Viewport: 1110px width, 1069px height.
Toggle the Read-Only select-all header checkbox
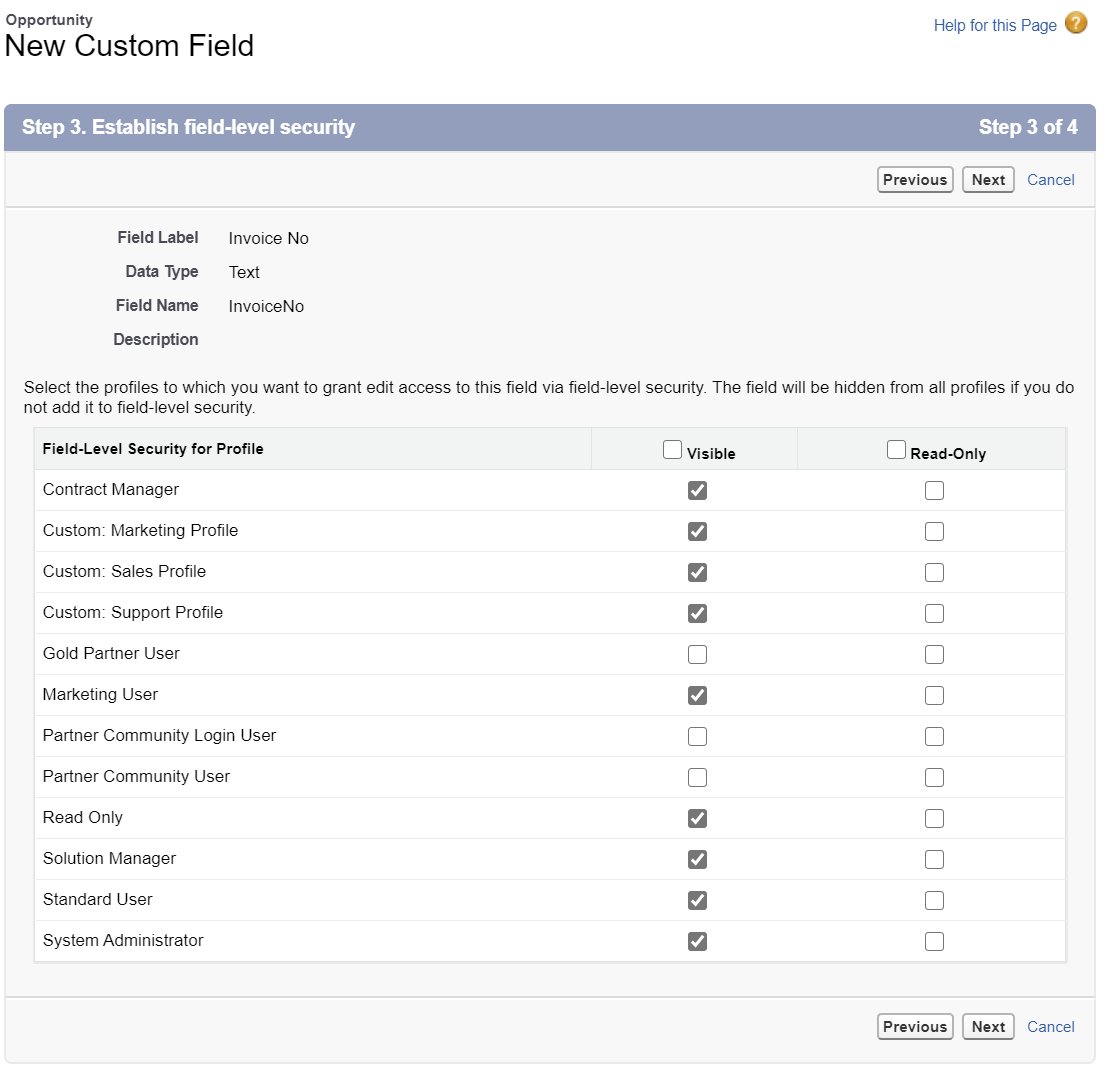pos(897,450)
